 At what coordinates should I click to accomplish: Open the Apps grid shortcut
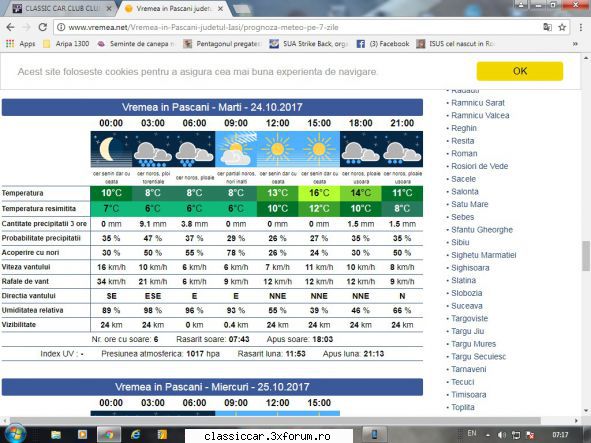pos(21,44)
